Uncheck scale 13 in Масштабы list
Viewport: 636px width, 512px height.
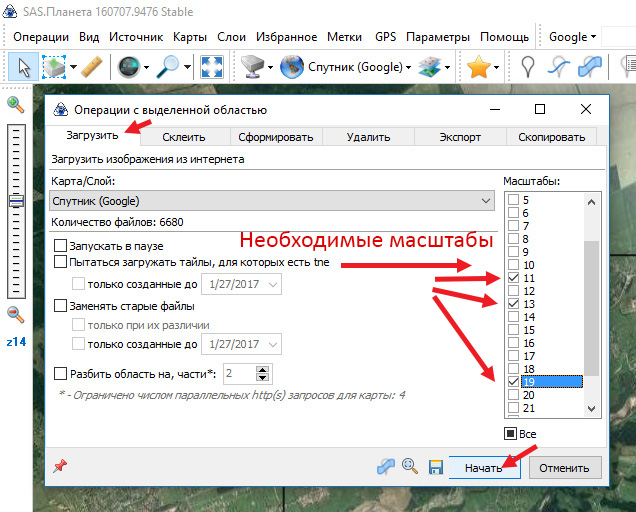click(513, 303)
